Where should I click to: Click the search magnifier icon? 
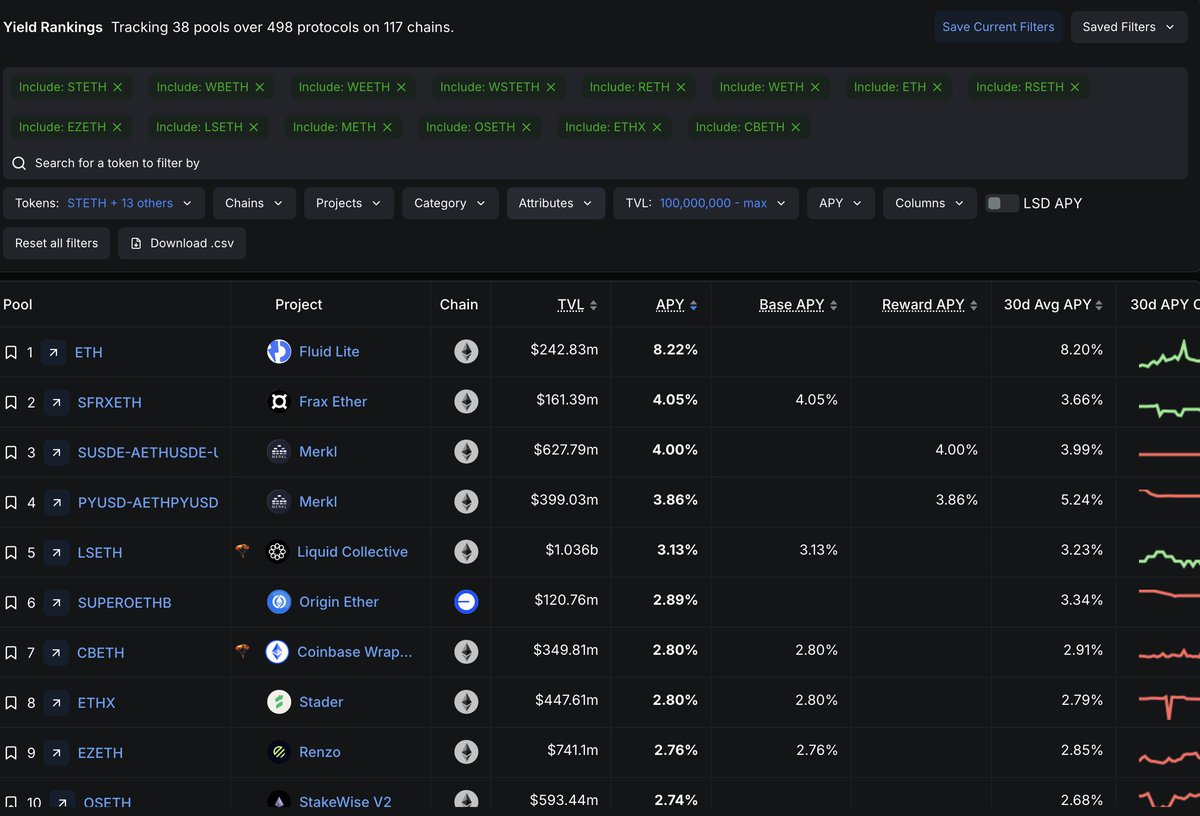19,162
